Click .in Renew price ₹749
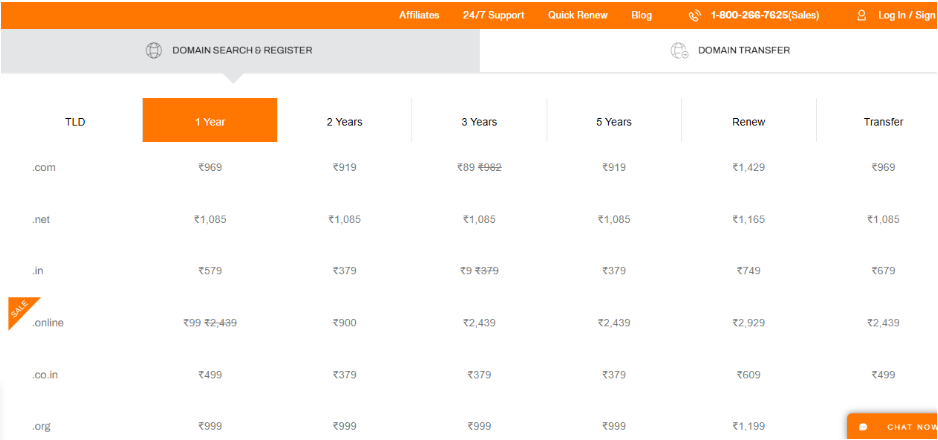This screenshot has width=938, height=440. coord(748,271)
